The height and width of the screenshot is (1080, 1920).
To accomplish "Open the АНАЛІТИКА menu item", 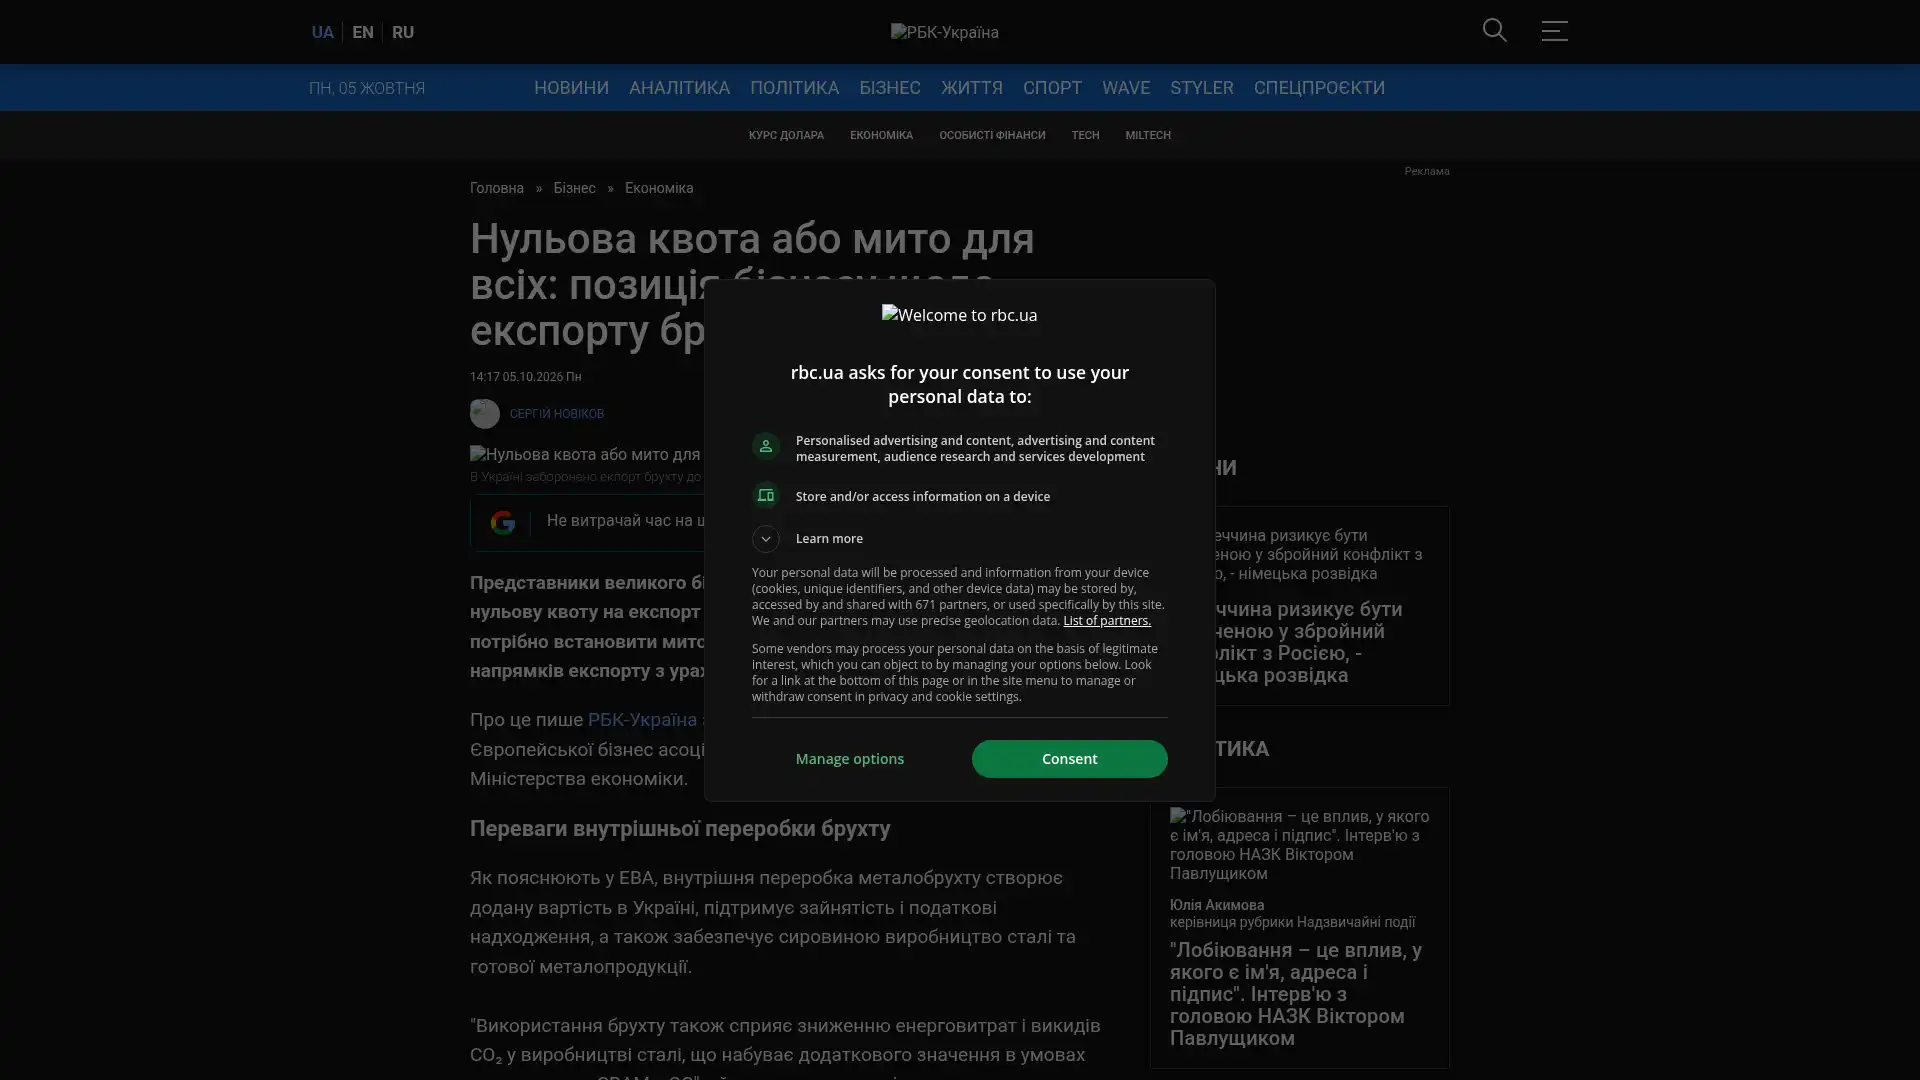I will coord(679,88).
